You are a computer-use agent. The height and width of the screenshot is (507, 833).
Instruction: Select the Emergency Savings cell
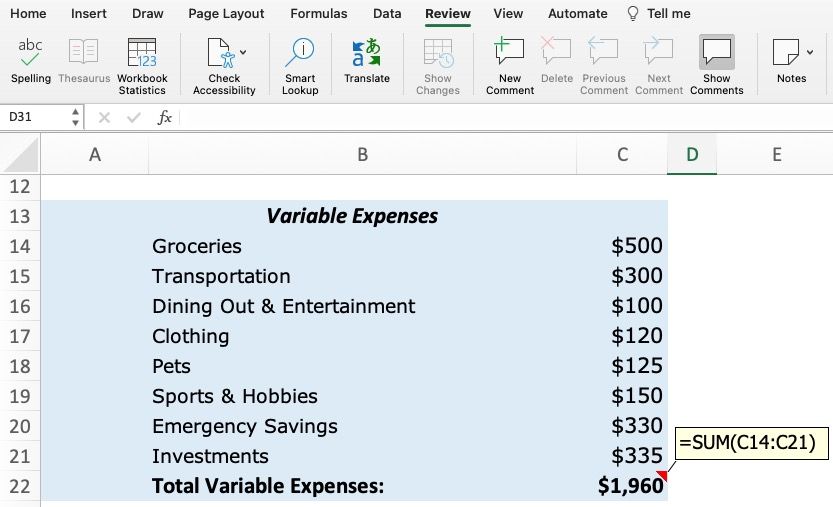point(362,426)
